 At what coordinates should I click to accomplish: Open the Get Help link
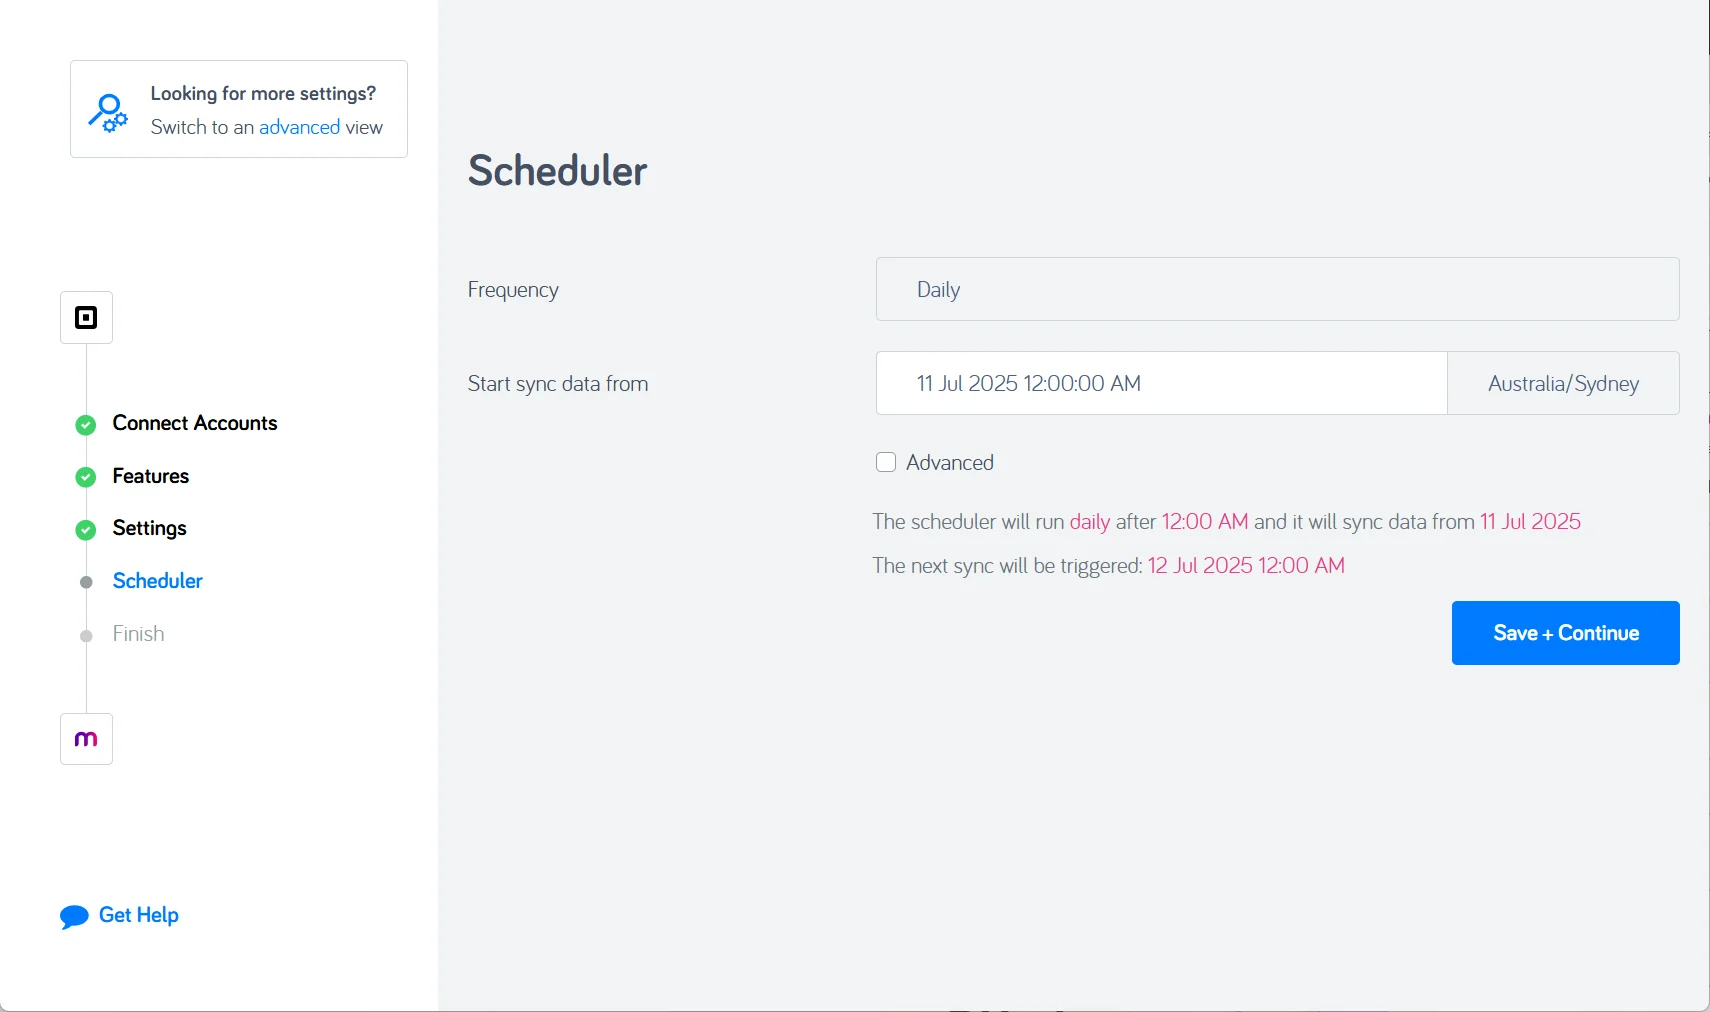(139, 915)
